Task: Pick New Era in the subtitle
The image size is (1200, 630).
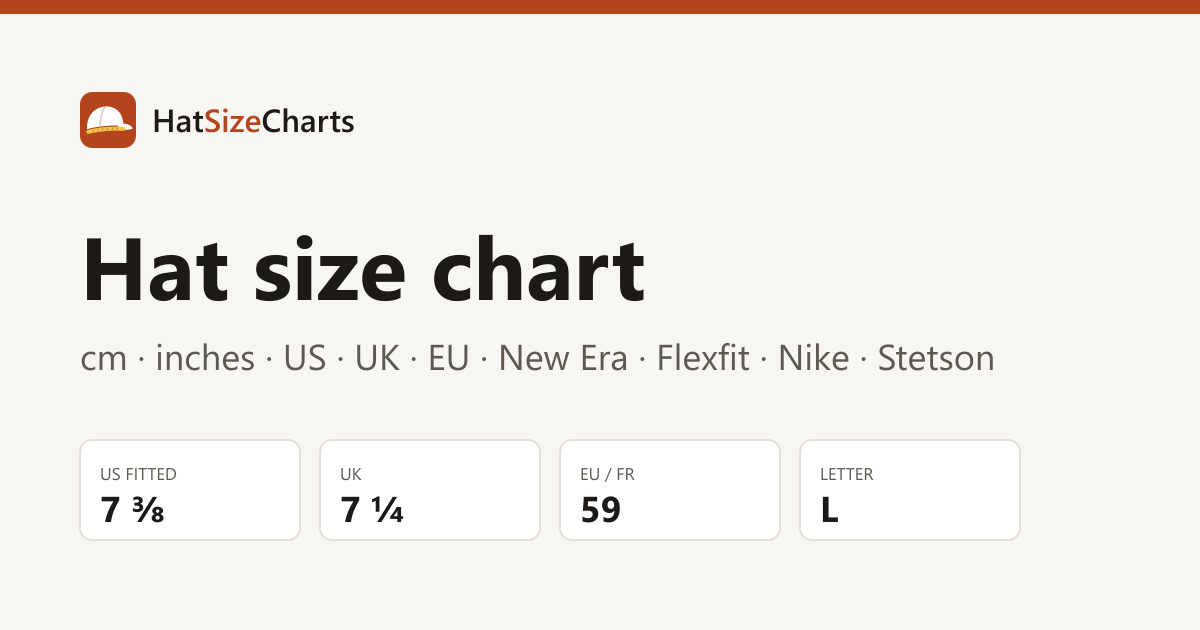Action: tap(563, 358)
